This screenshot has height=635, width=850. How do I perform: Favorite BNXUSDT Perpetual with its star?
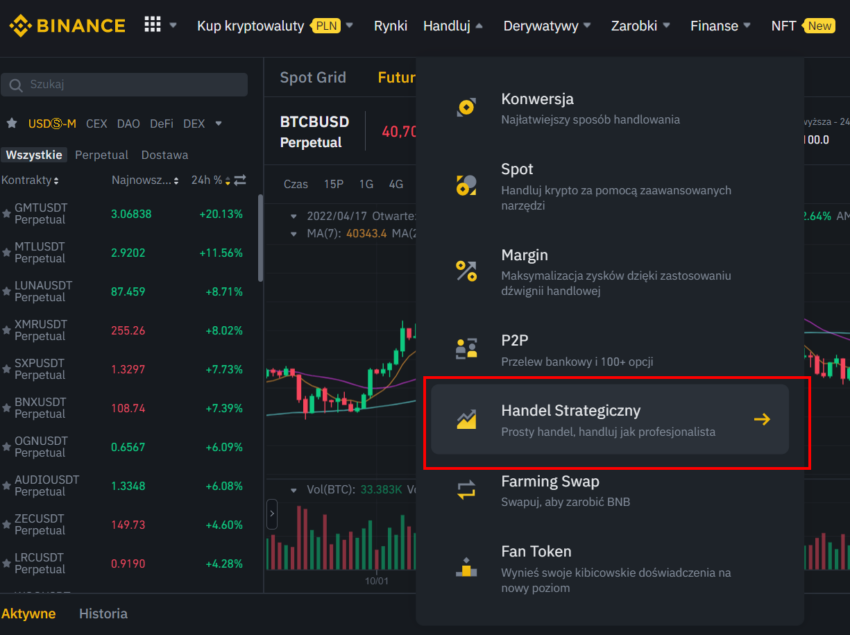tap(7, 408)
